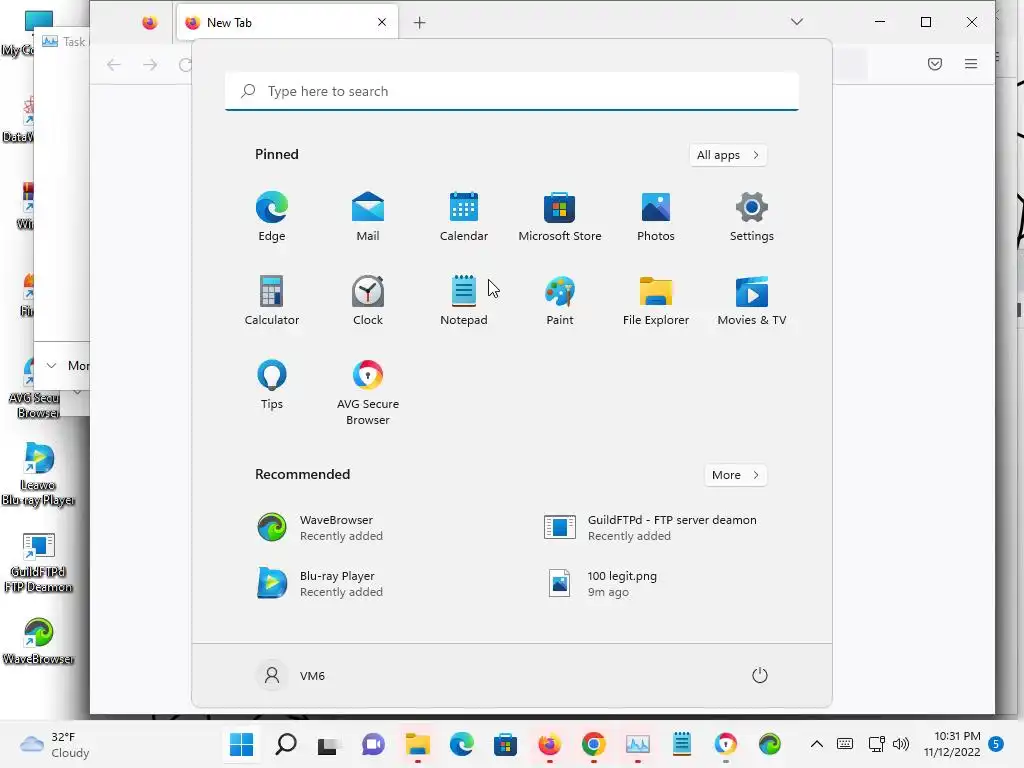Open volume control in system tray

point(901,744)
